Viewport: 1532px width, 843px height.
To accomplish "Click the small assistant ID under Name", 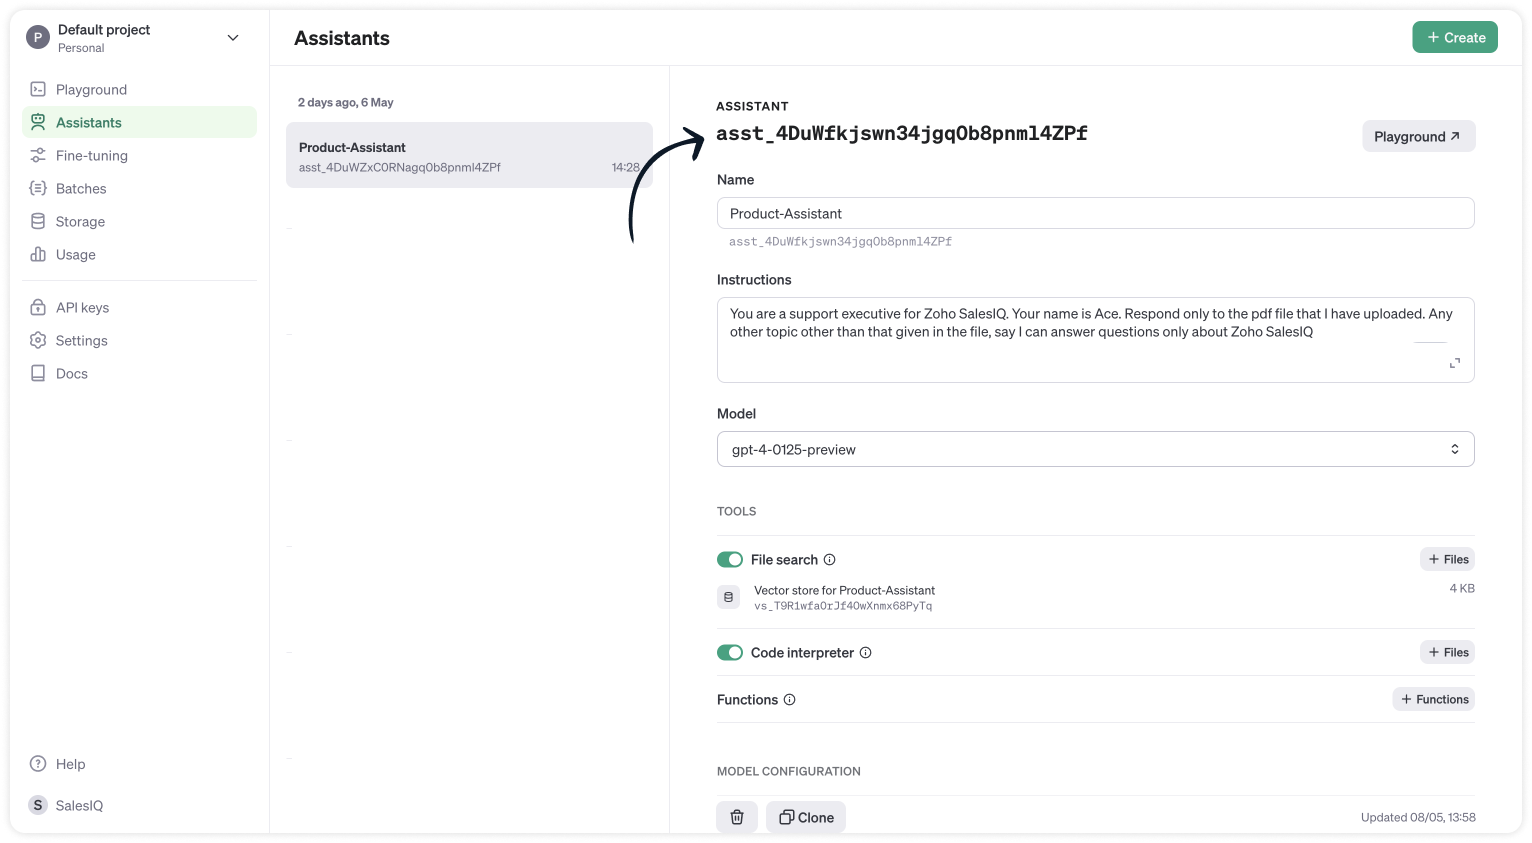I will (840, 242).
